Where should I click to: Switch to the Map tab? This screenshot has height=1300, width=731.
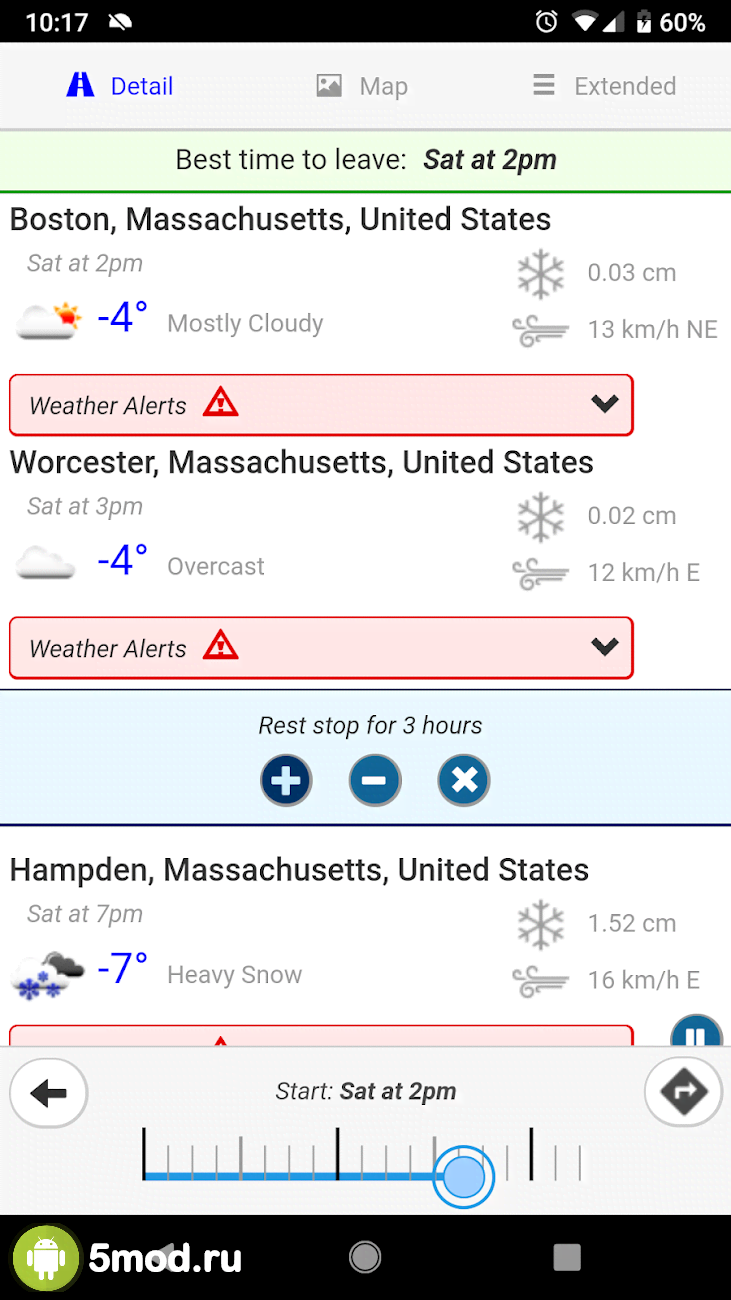click(x=362, y=86)
